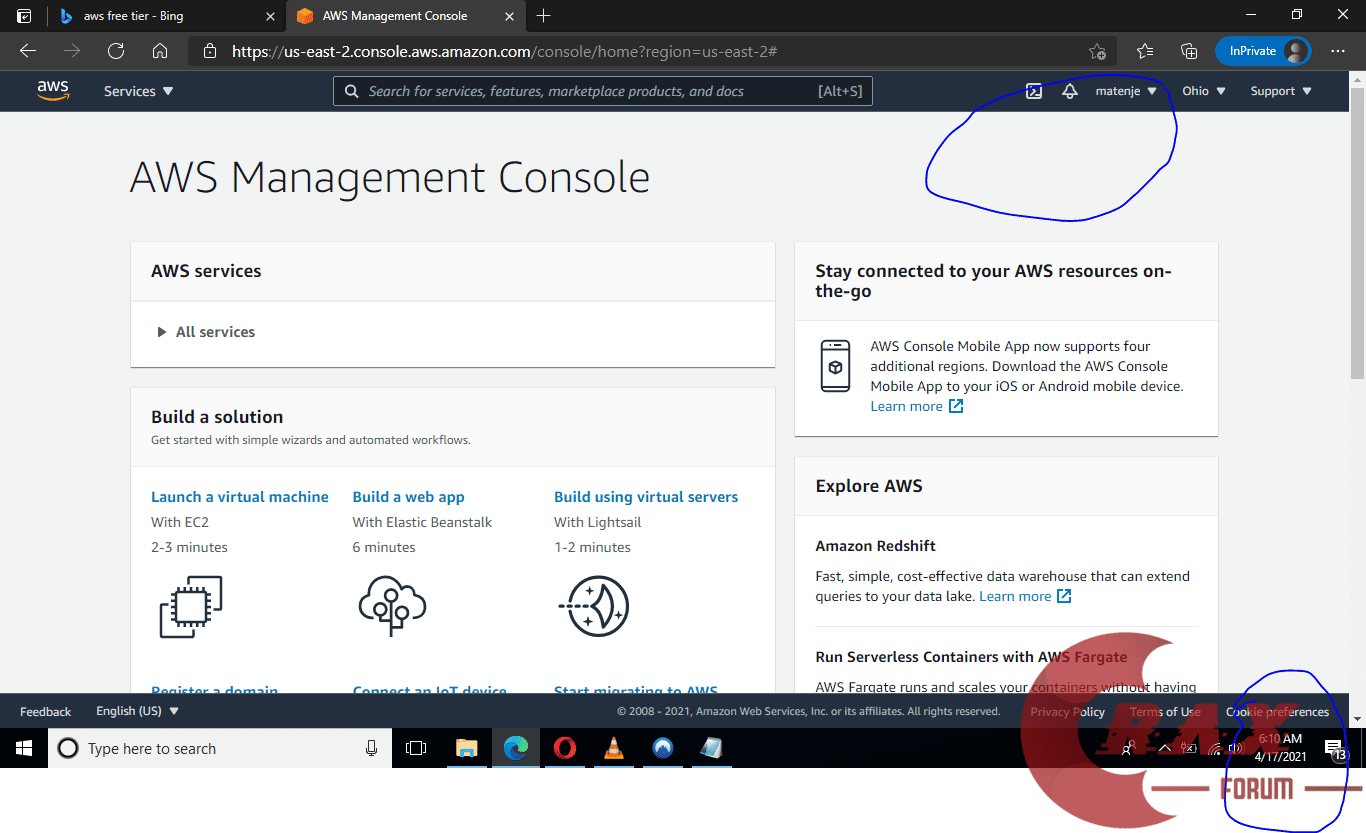Open Opera browser from the taskbar
Viewport: 1366px width, 833px height.
click(x=565, y=748)
